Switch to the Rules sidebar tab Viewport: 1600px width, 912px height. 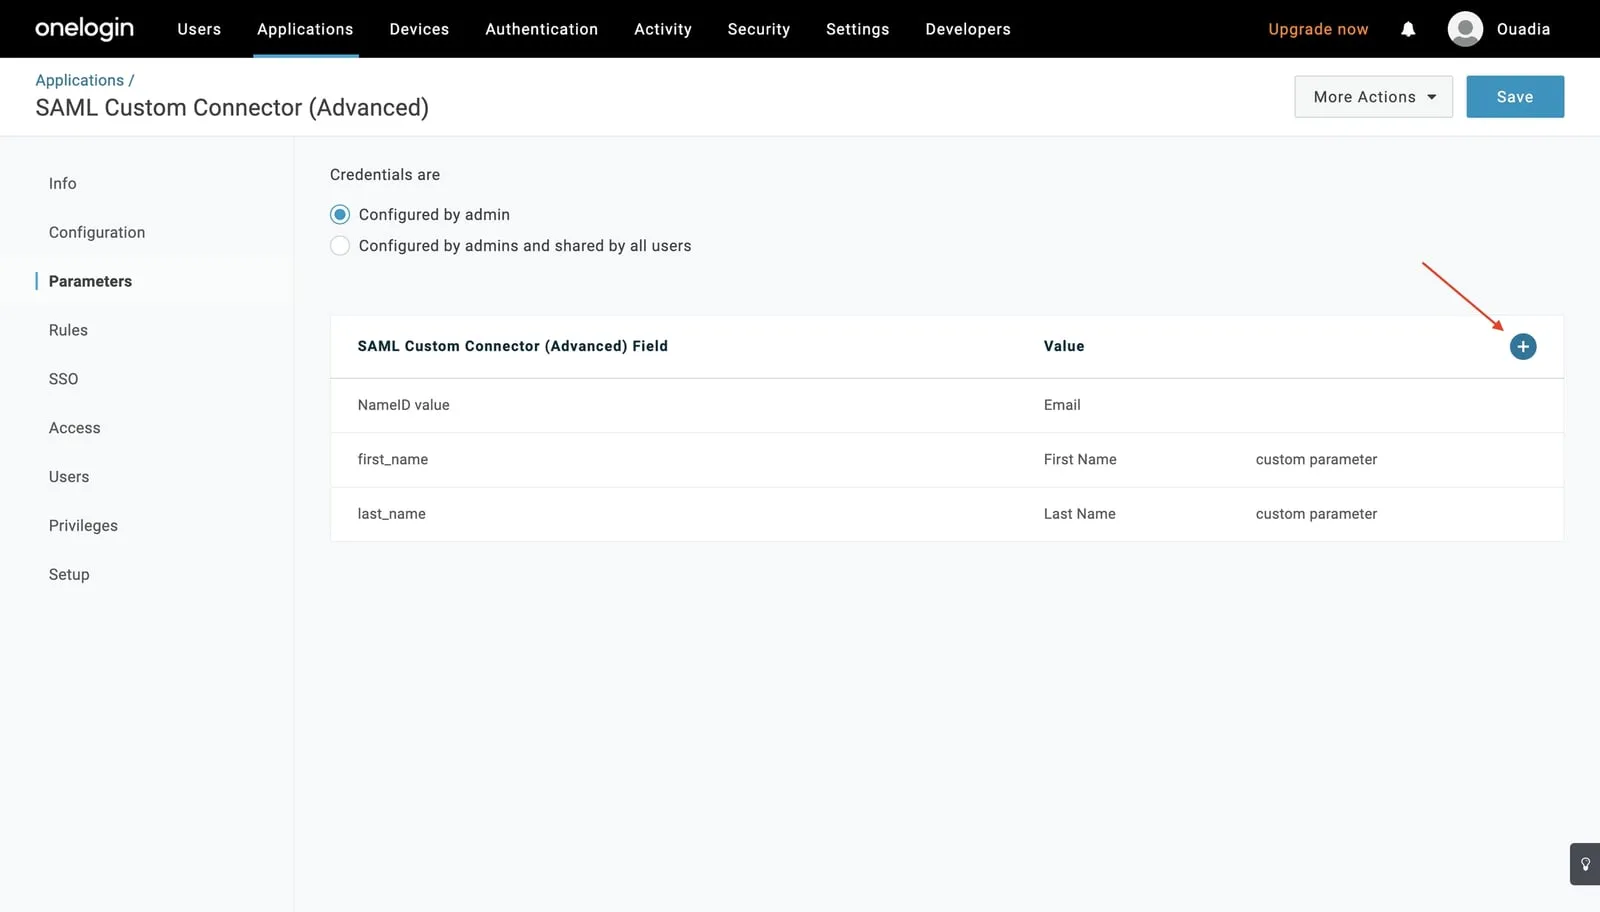click(68, 330)
